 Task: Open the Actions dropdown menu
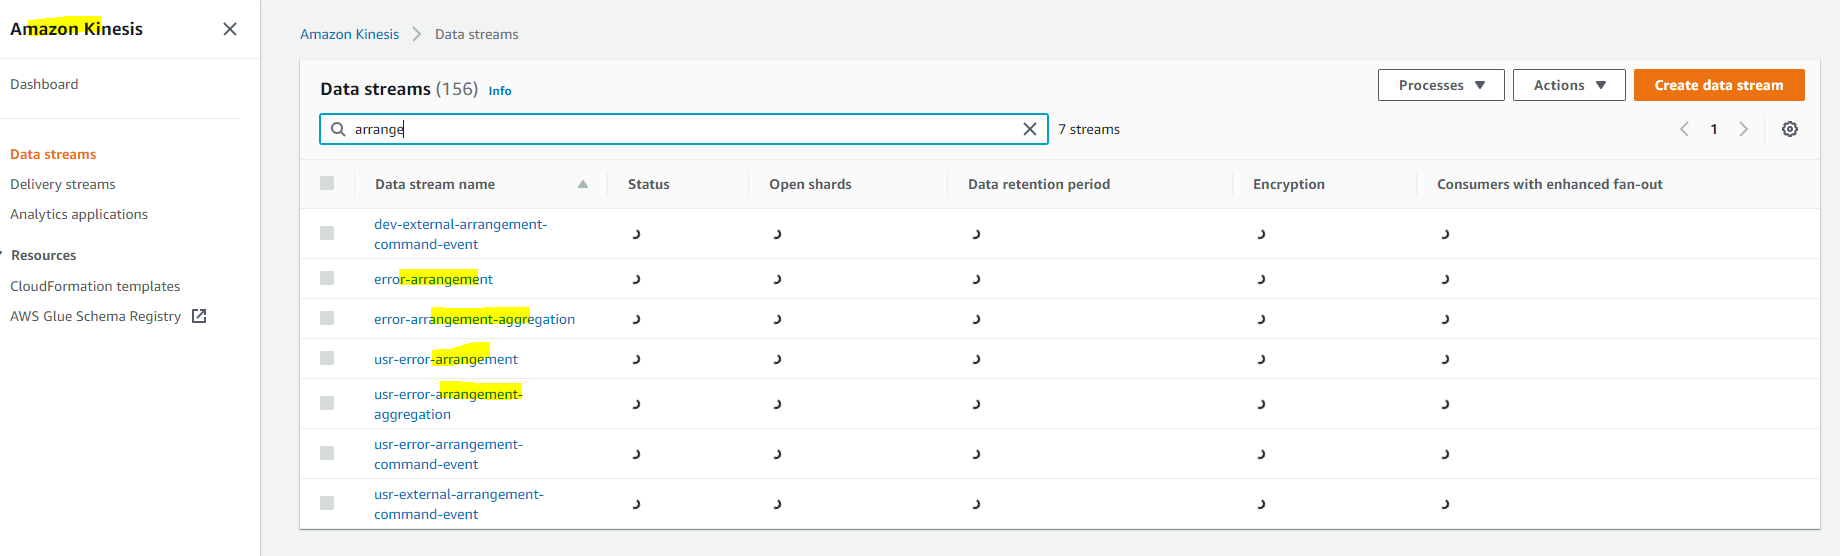point(1568,85)
